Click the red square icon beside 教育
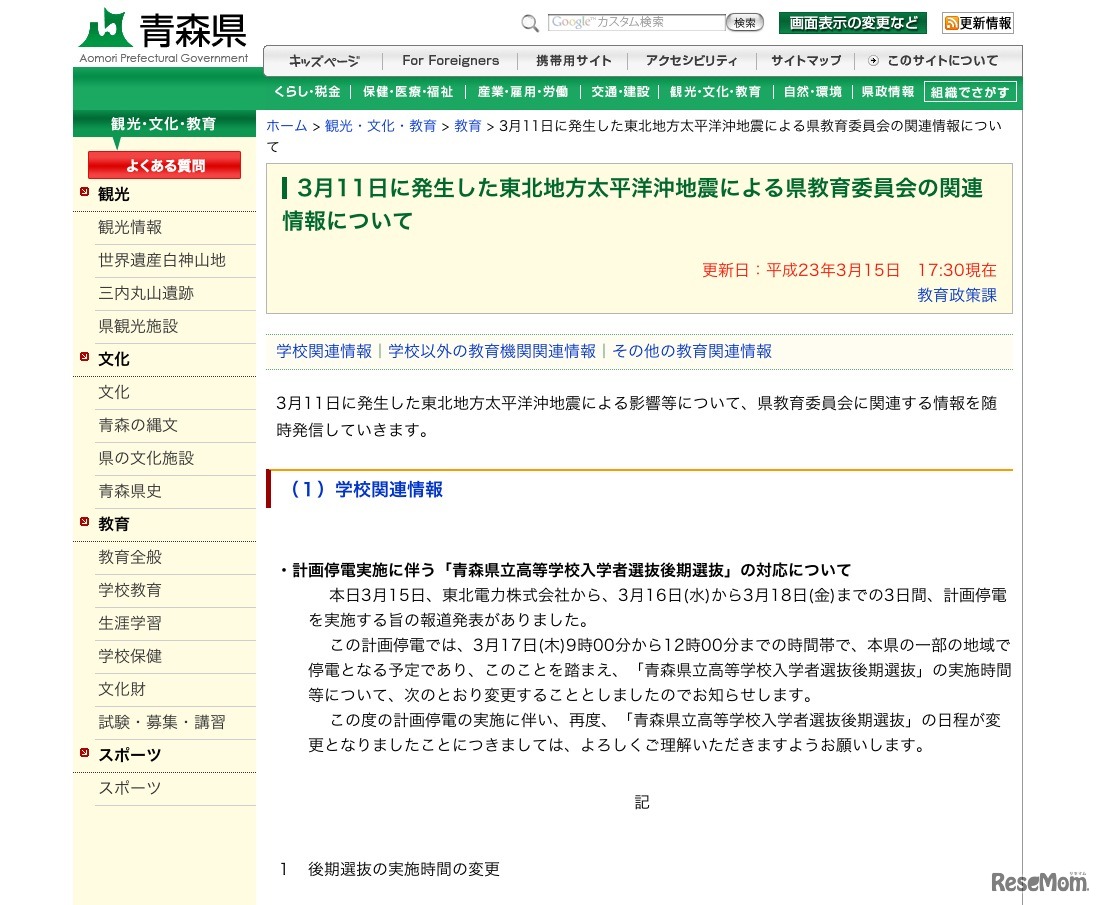Viewport: 1102px width, 905px height. pyautogui.click(x=84, y=523)
